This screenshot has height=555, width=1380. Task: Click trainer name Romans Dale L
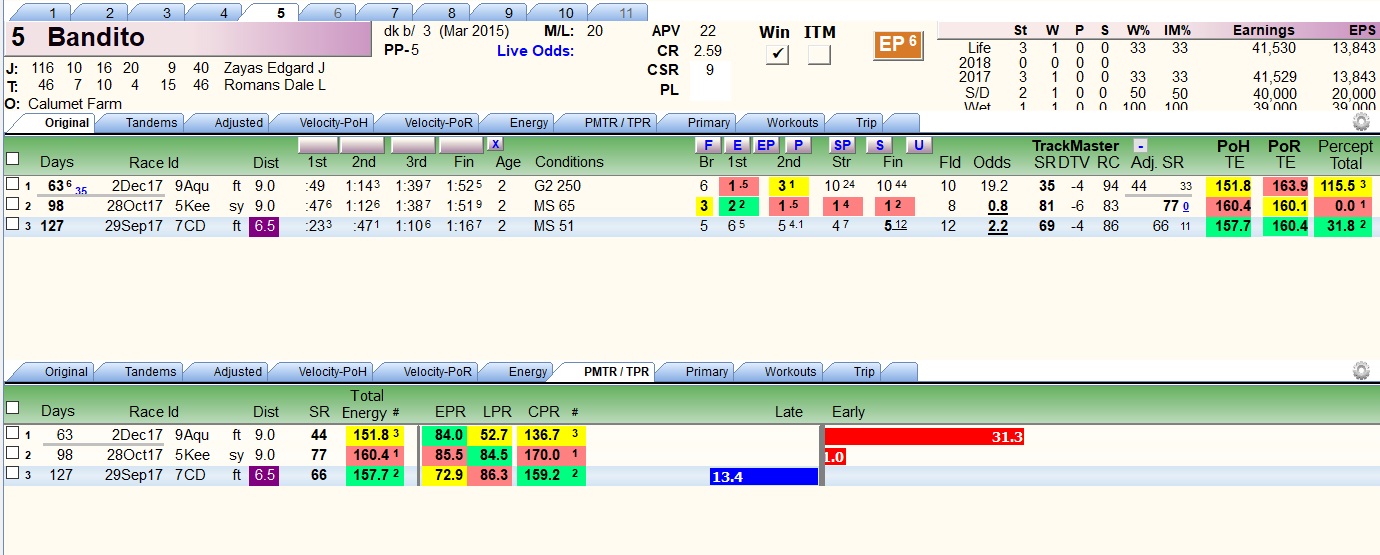tap(274, 86)
